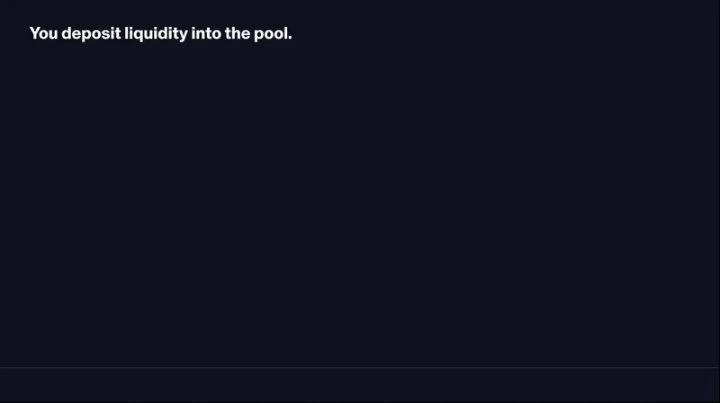Screen dimensions: 720x403
Task: Click the word "You" in the heading
Action: tap(44, 33)
